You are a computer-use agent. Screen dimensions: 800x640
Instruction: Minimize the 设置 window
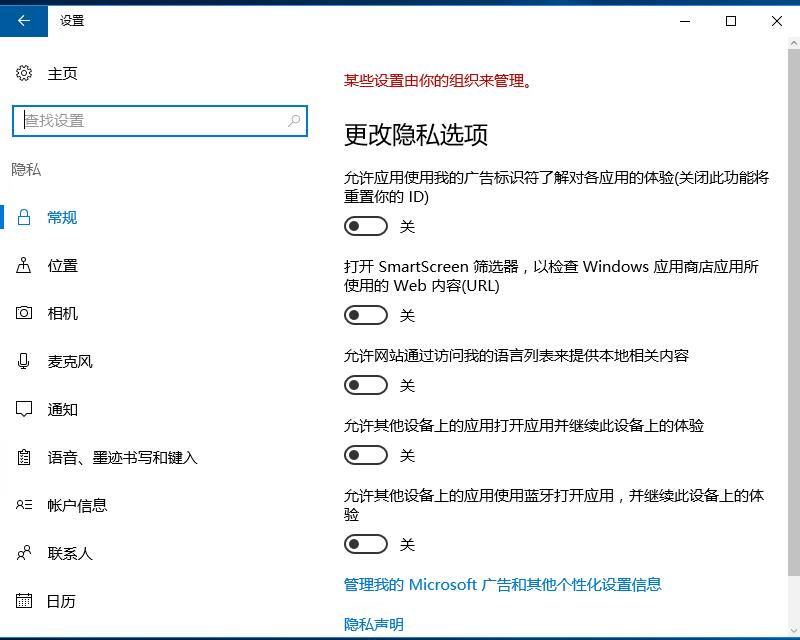click(x=685, y=21)
